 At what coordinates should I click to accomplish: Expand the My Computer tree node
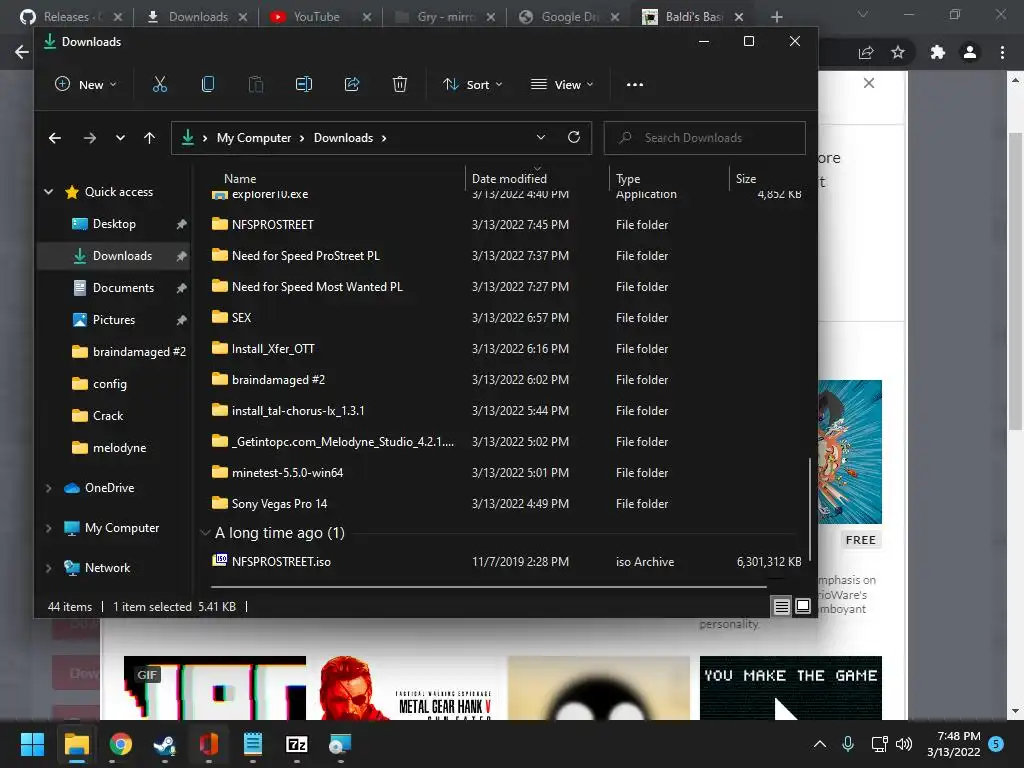pos(48,528)
